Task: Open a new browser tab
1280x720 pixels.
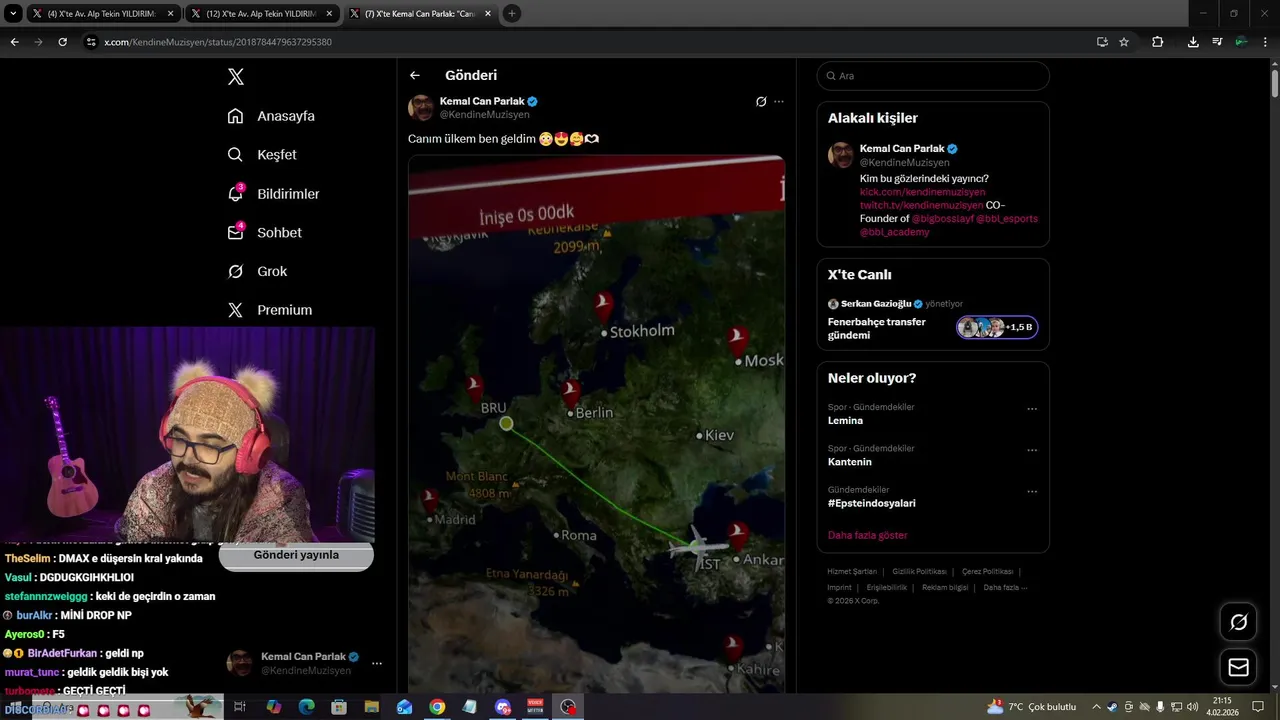Action: pyautogui.click(x=511, y=14)
